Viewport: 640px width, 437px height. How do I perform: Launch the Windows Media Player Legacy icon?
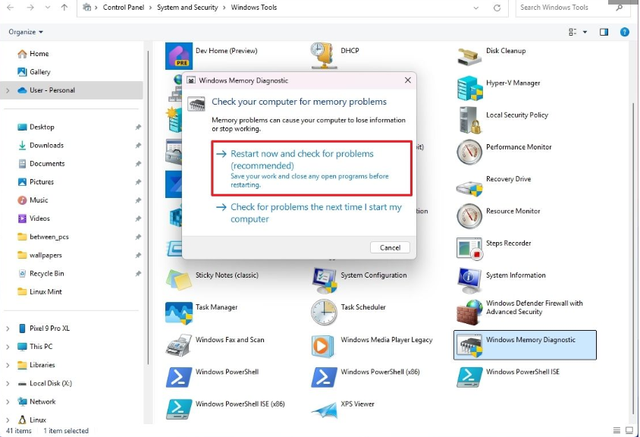pyautogui.click(x=322, y=346)
